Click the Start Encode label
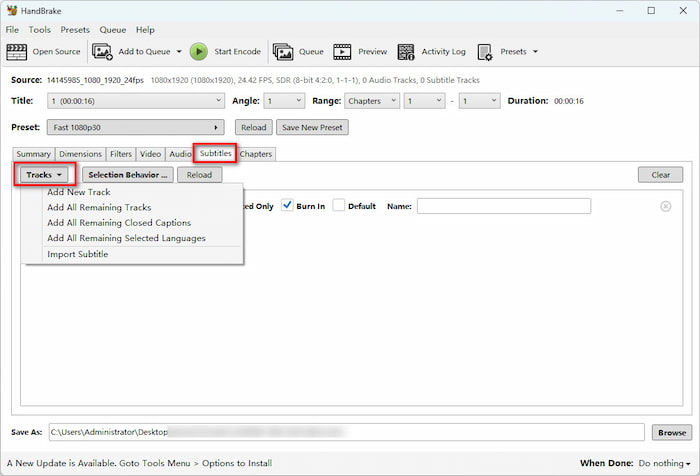The height and width of the screenshot is (476, 700). (x=237, y=52)
